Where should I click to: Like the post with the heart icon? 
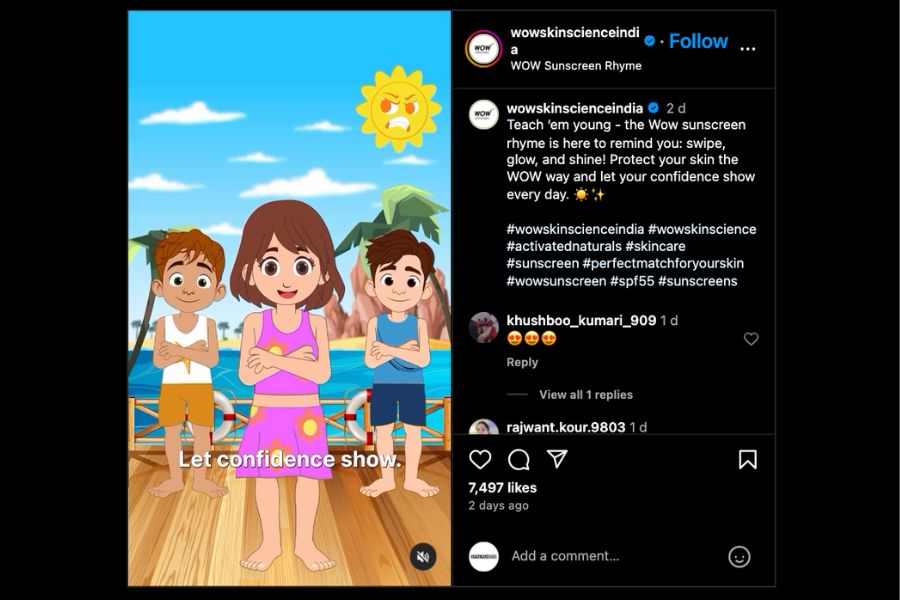pyautogui.click(x=480, y=459)
